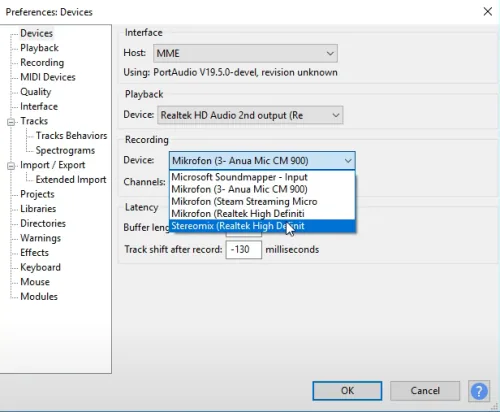Choose Microsoft Soundmapper - Input option
The image size is (500, 412).
(x=262, y=177)
